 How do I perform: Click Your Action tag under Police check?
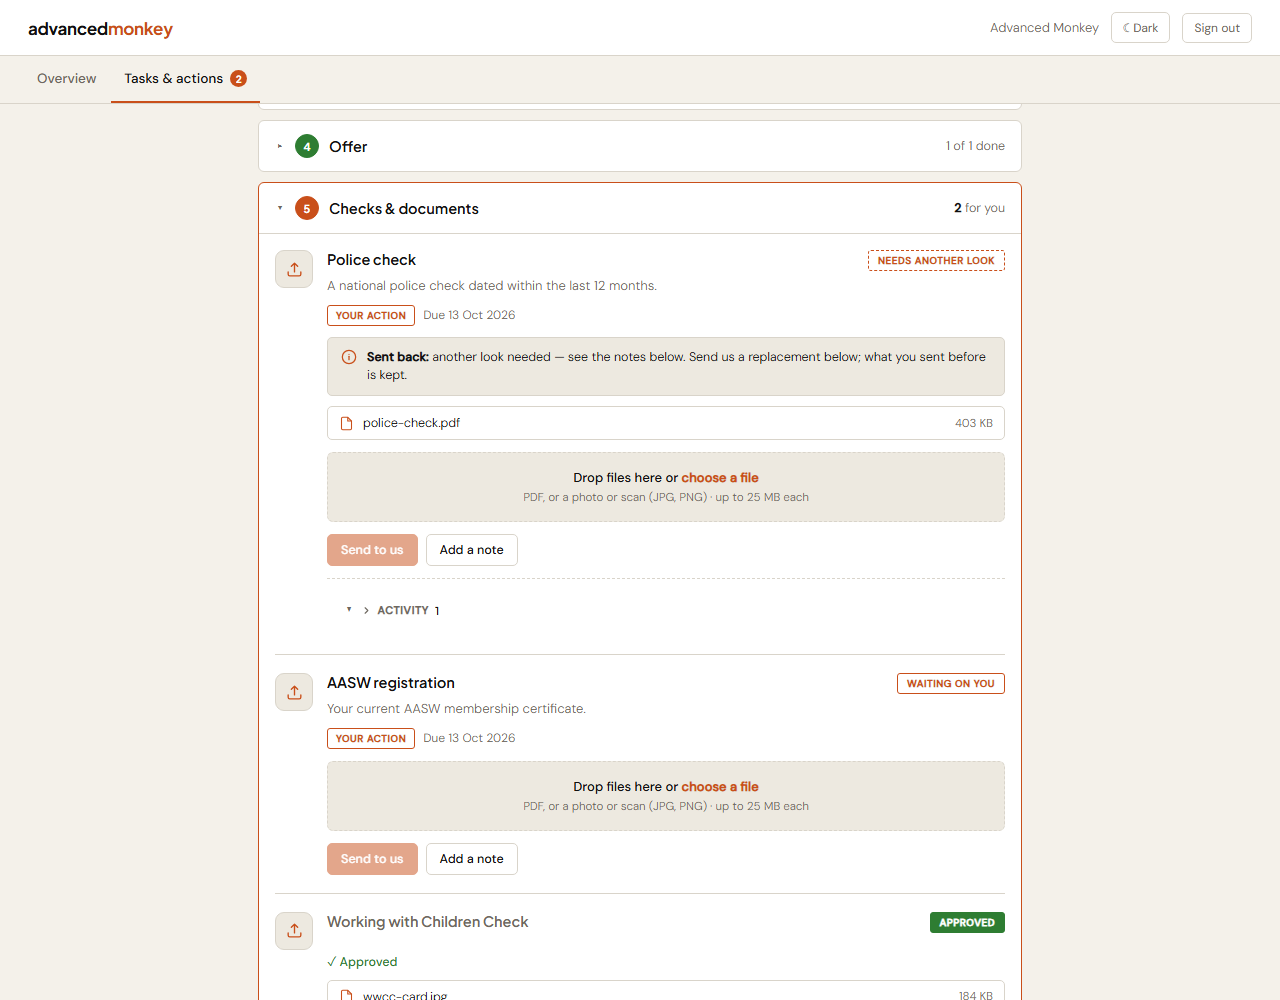(371, 315)
